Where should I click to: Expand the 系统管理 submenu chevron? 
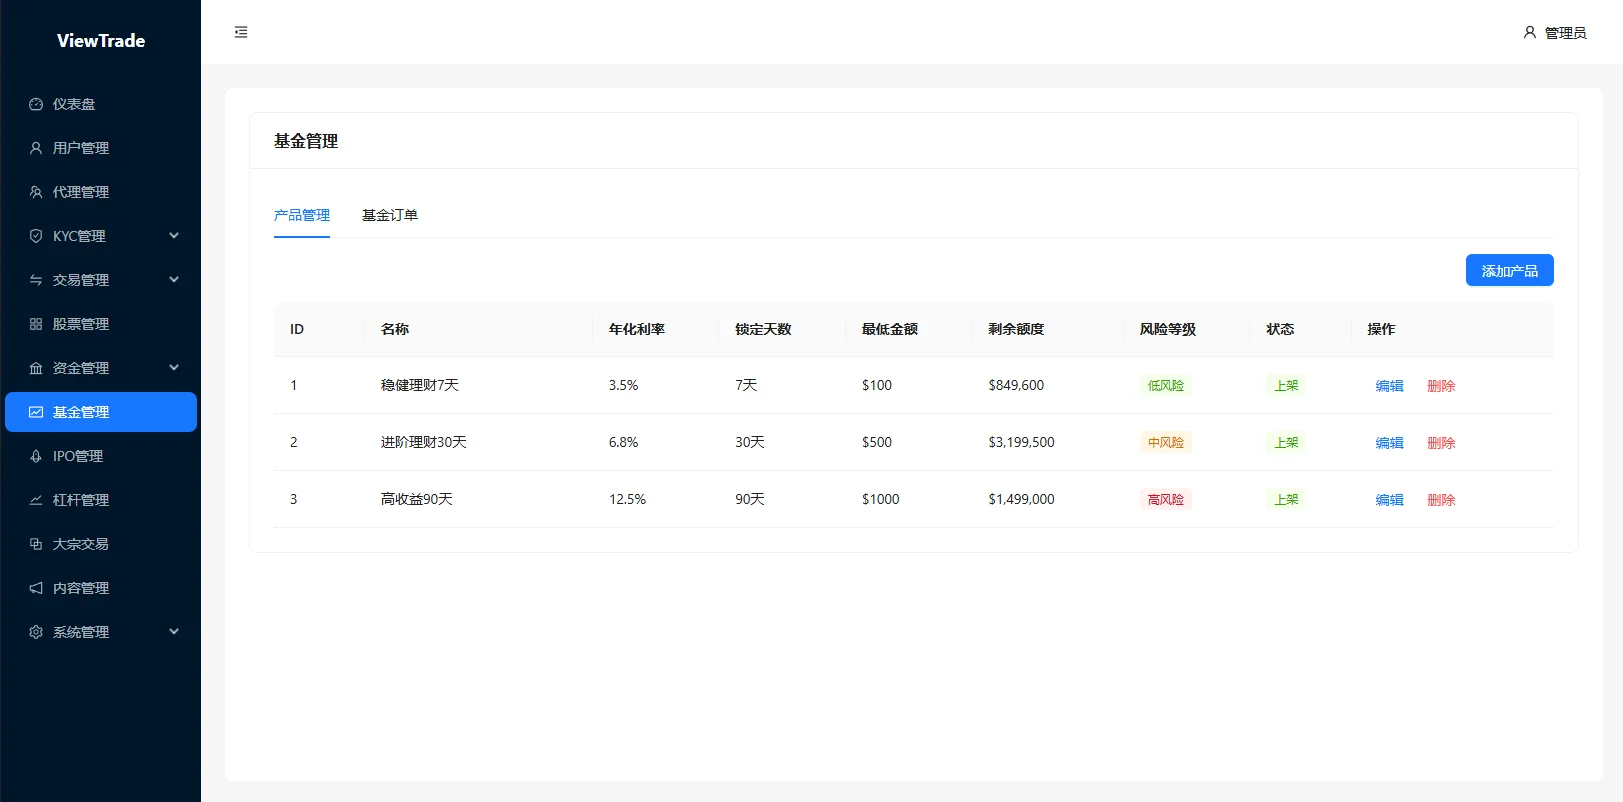tap(174, 632)
